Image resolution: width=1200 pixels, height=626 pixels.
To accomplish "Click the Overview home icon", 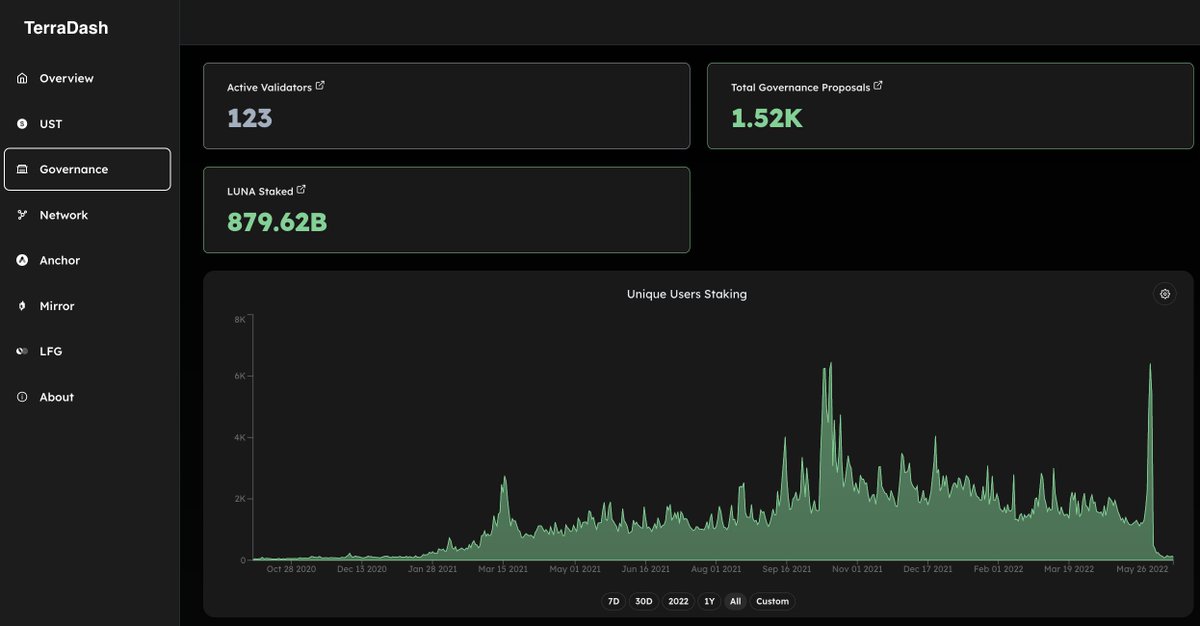I will [22, 78].
